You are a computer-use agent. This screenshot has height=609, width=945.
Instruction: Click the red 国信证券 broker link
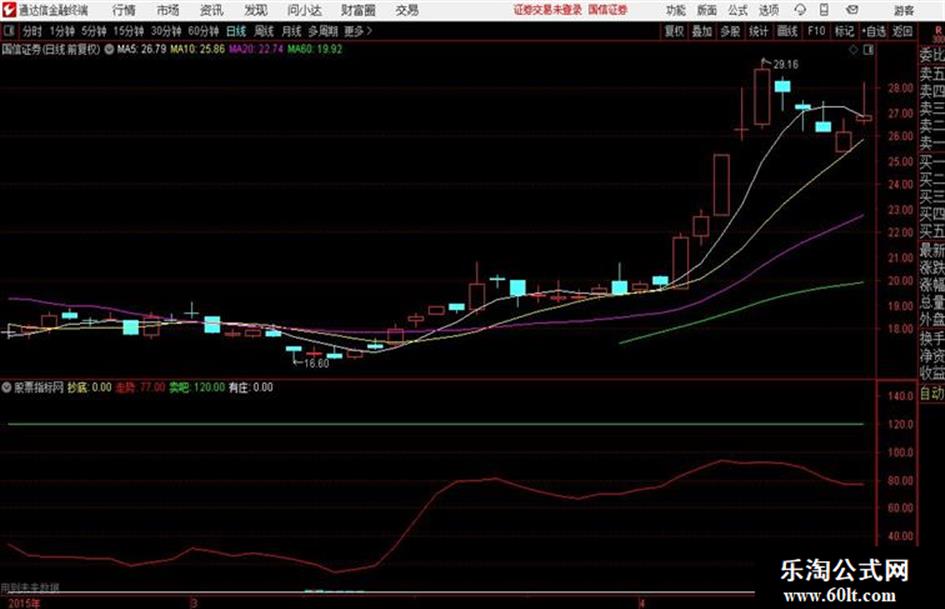click(608, 10)
